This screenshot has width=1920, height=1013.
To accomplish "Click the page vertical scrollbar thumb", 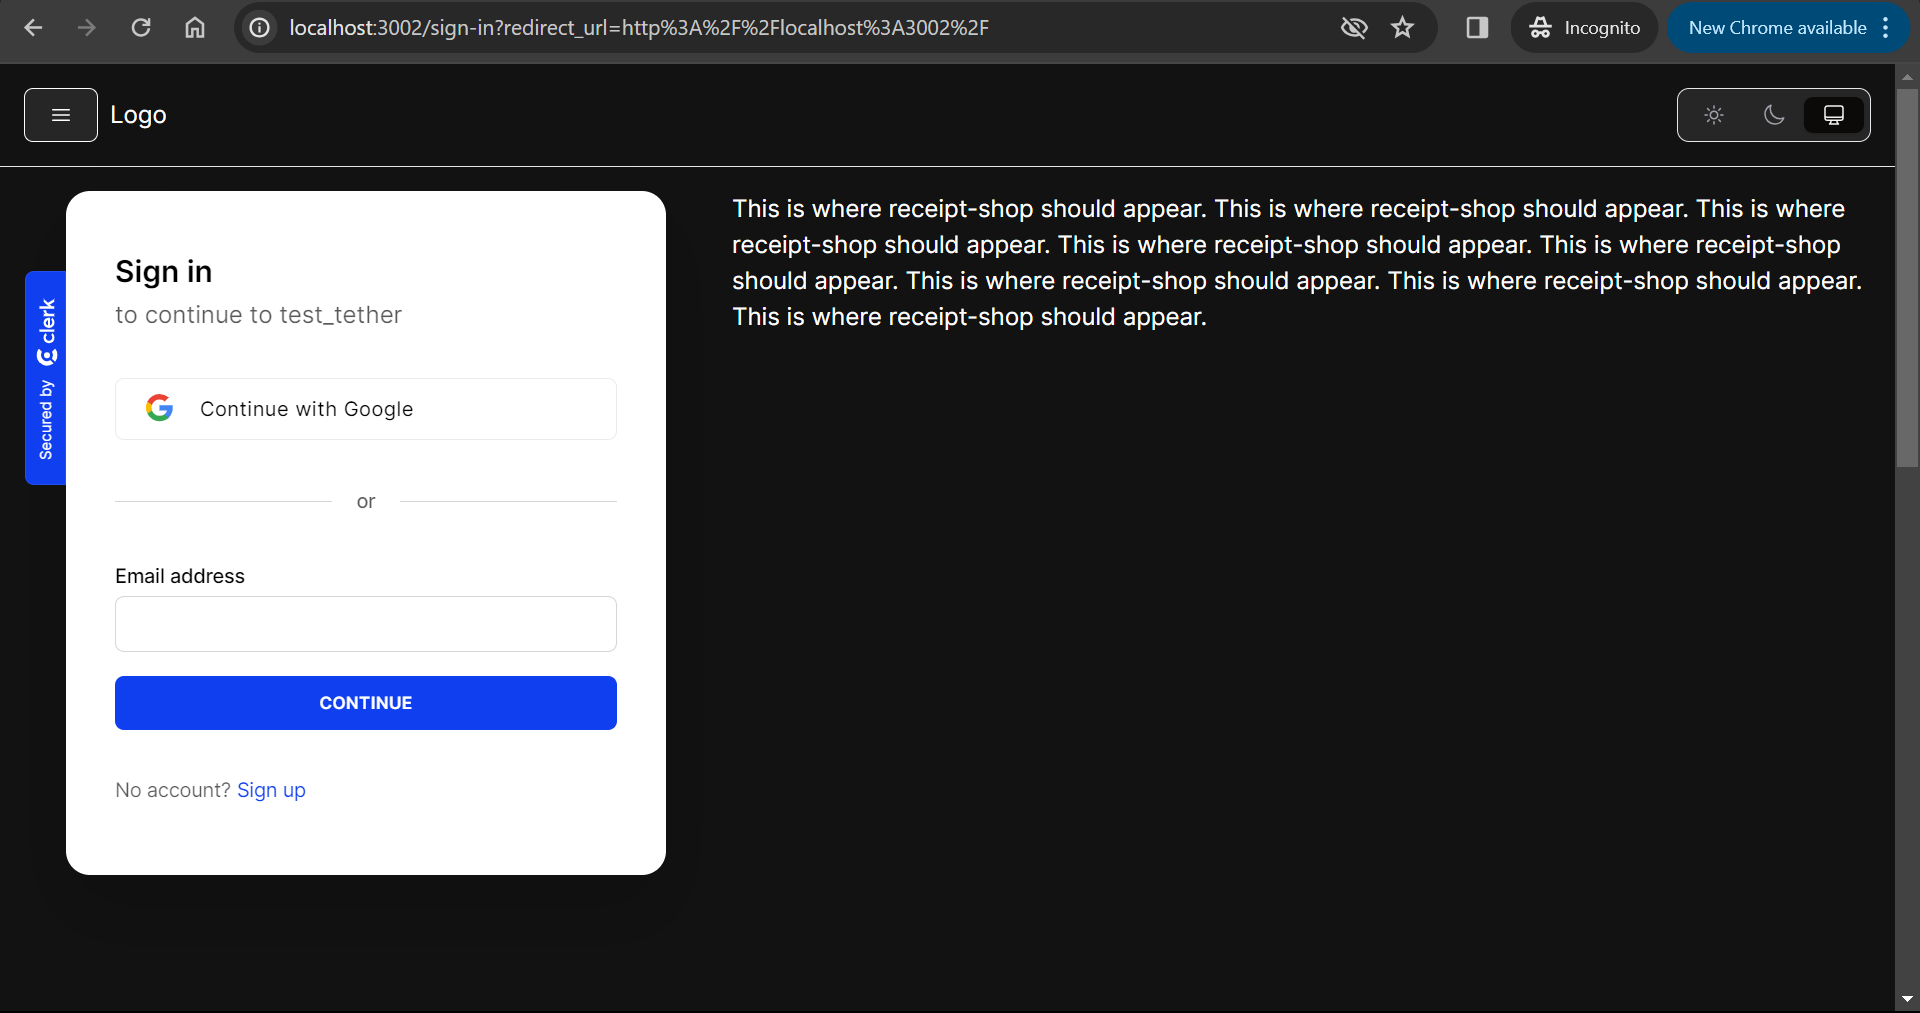I will pos(1907,278).
